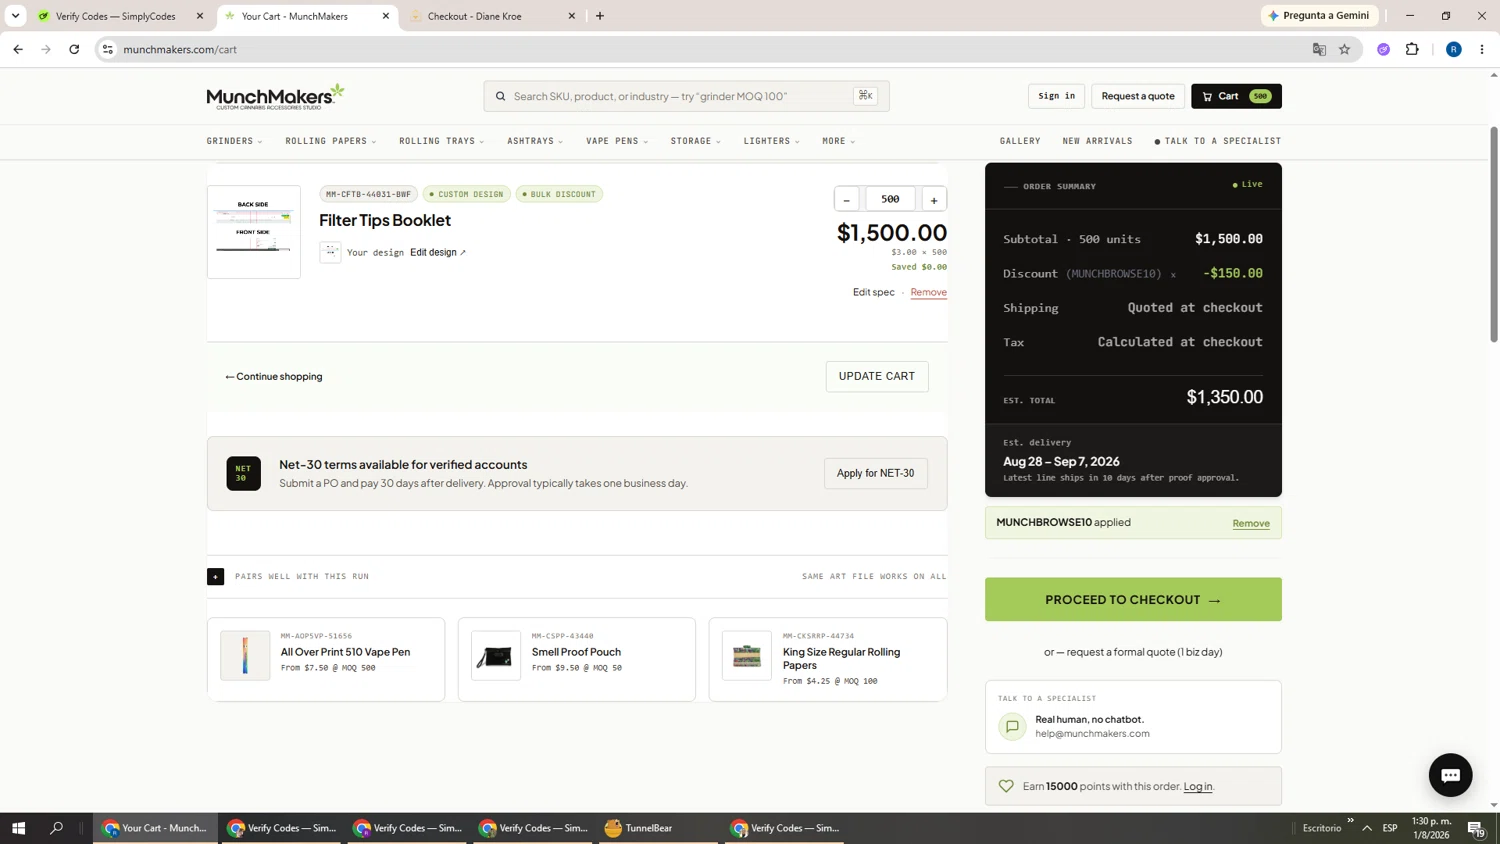Image resolution: width=1500 pixels, height=844 pixels.
Task: Open Windows taskbar search
Action: [x=56, y=828]
